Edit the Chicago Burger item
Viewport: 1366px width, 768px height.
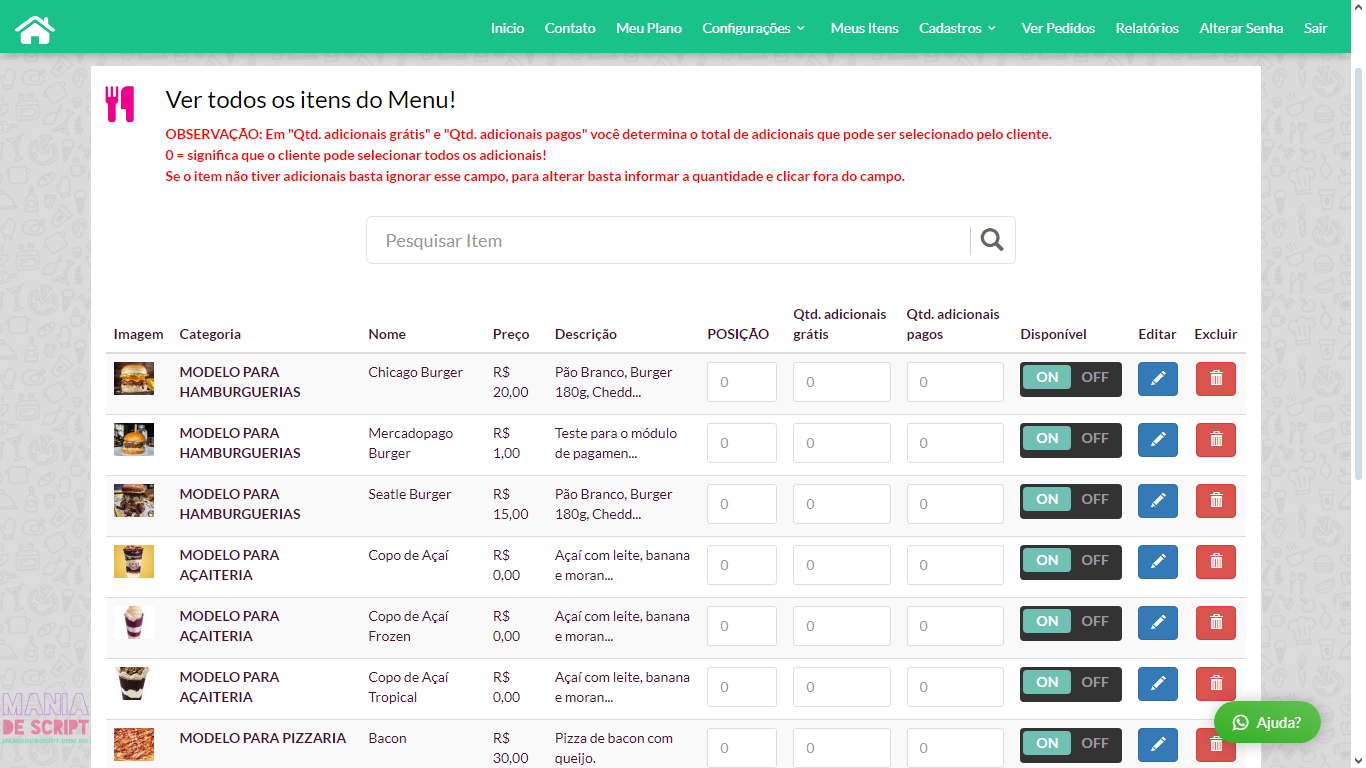[x=1157, y=379]
